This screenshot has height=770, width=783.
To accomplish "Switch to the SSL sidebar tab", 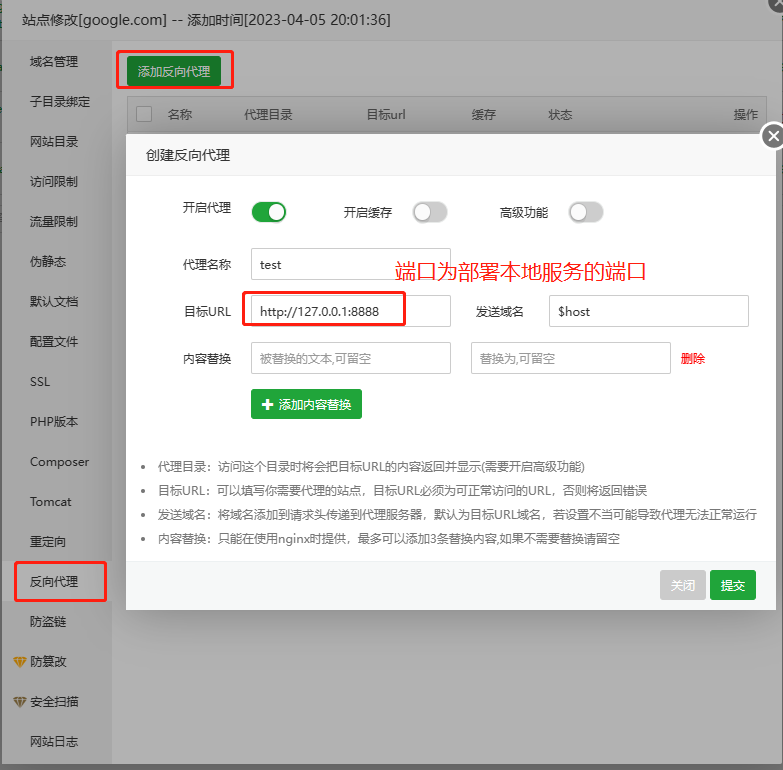I will (x=40, y=382).
